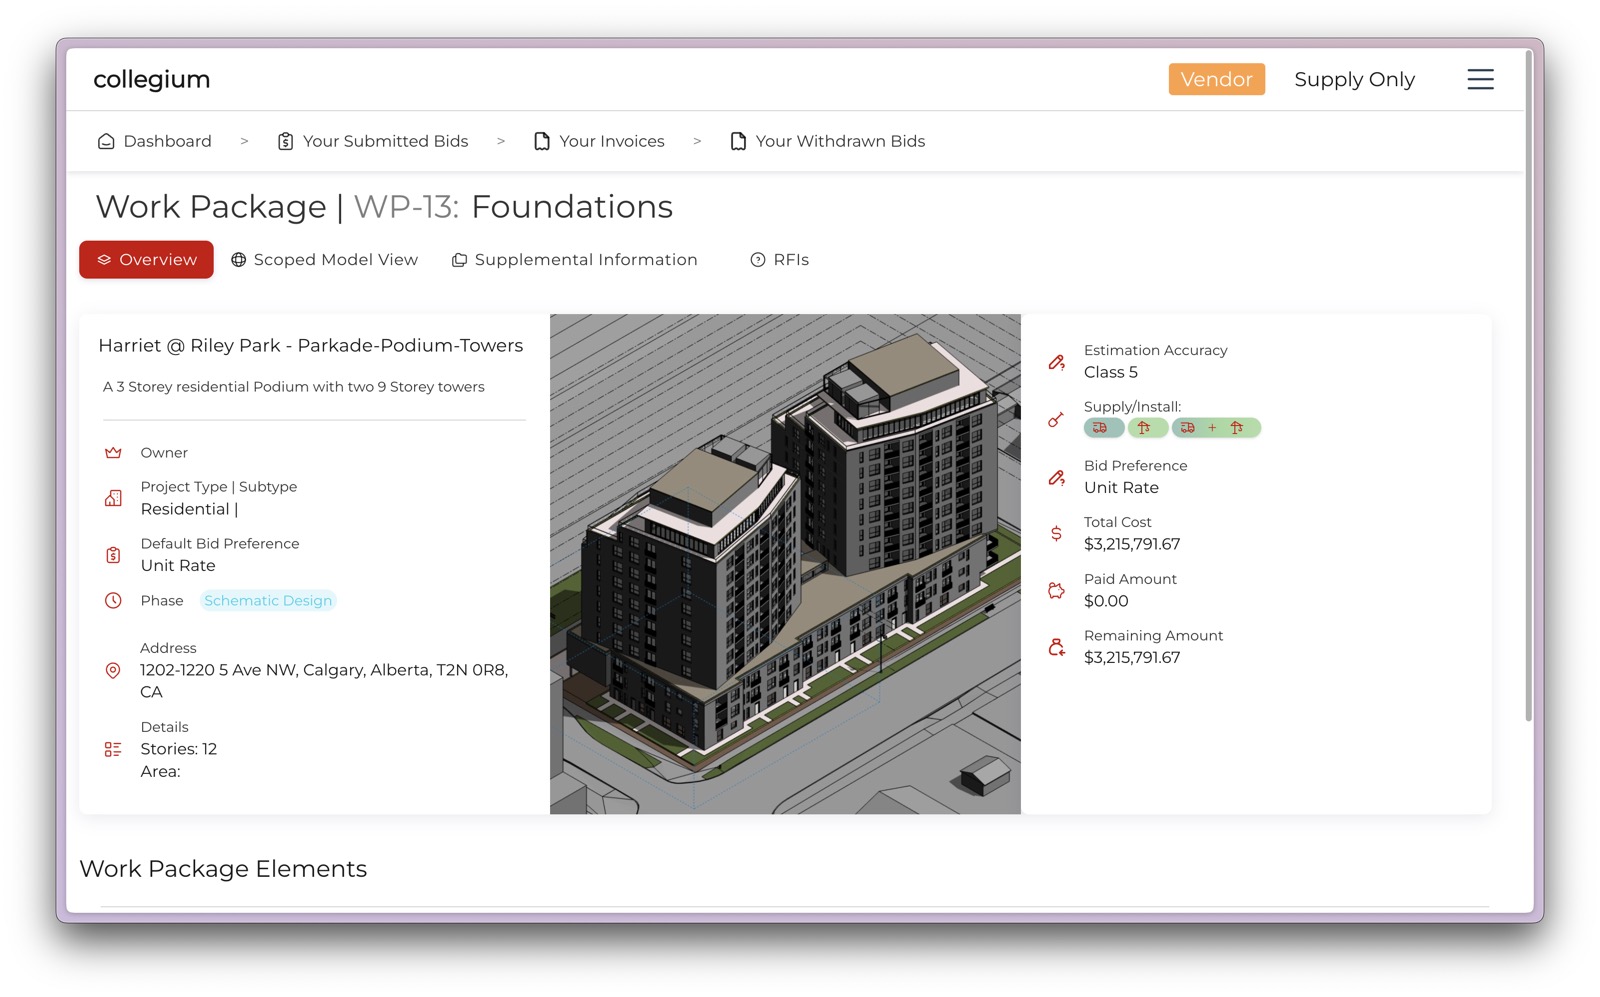Image resolution: width=1600 pixels, height=997 pixels.
Task: Click the Supply/Install key icon
Action: click(1056, 419)
